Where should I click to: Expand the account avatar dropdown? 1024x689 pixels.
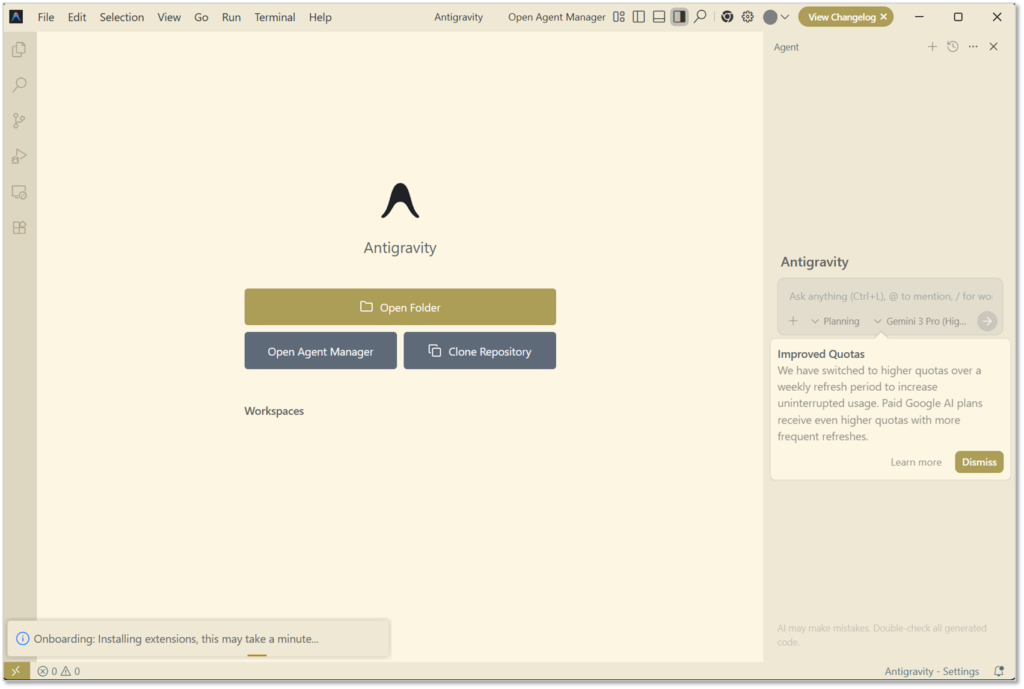[776, 17]
